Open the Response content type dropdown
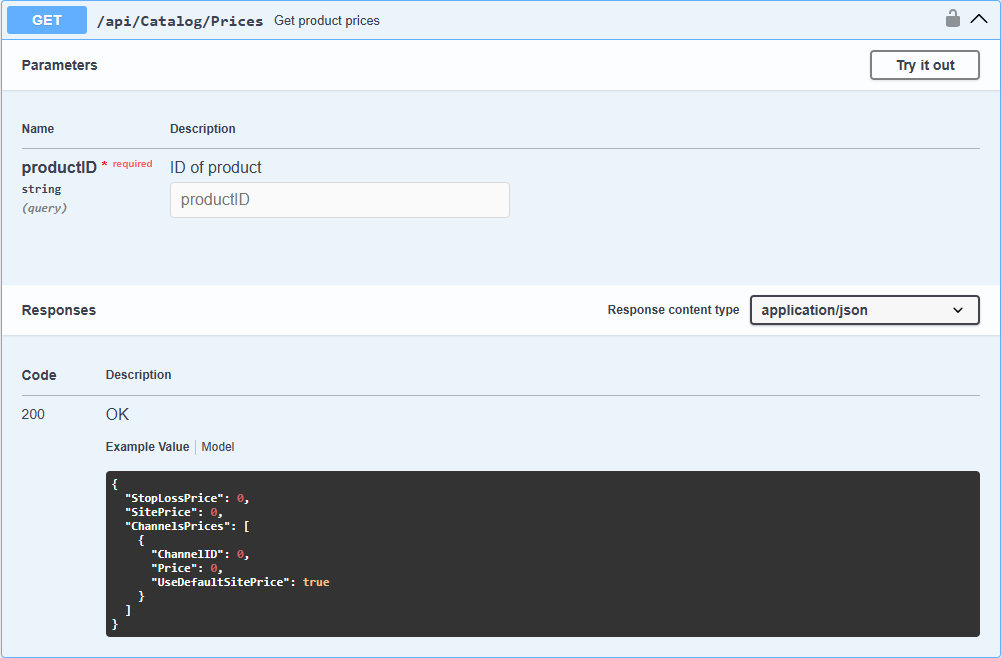The image size is (1001, 658). tap(864, 310)
